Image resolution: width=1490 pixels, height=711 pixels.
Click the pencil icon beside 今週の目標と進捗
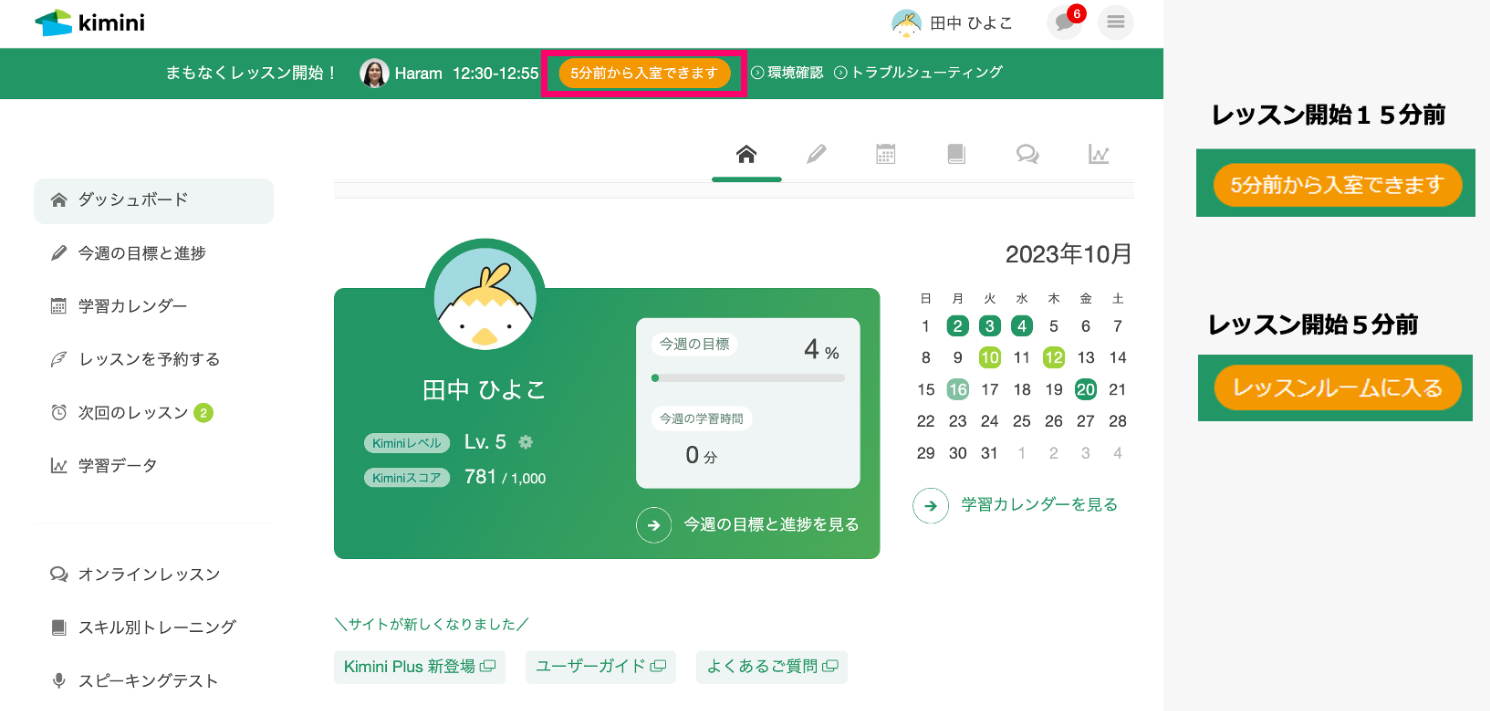pyautogui.click(x=59, y=253)
